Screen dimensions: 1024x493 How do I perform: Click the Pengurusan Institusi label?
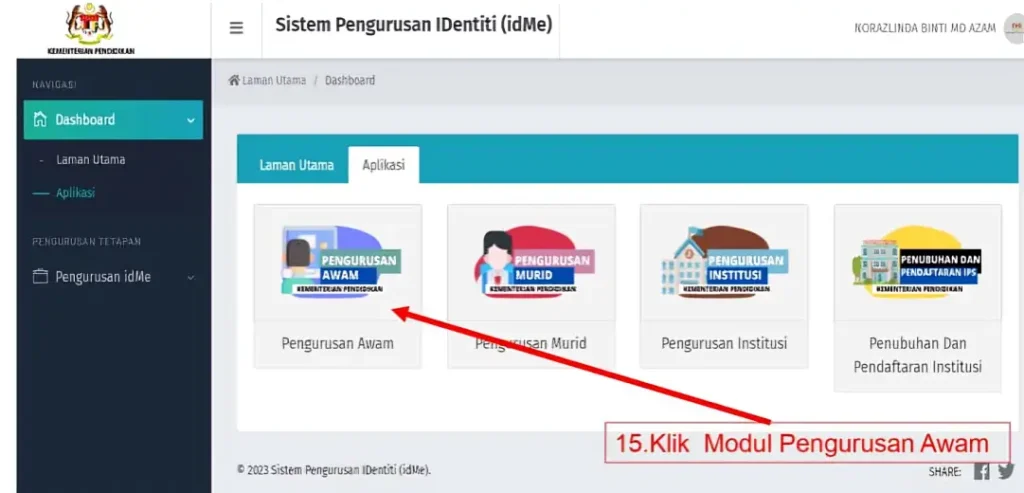[x=724, y=343]
